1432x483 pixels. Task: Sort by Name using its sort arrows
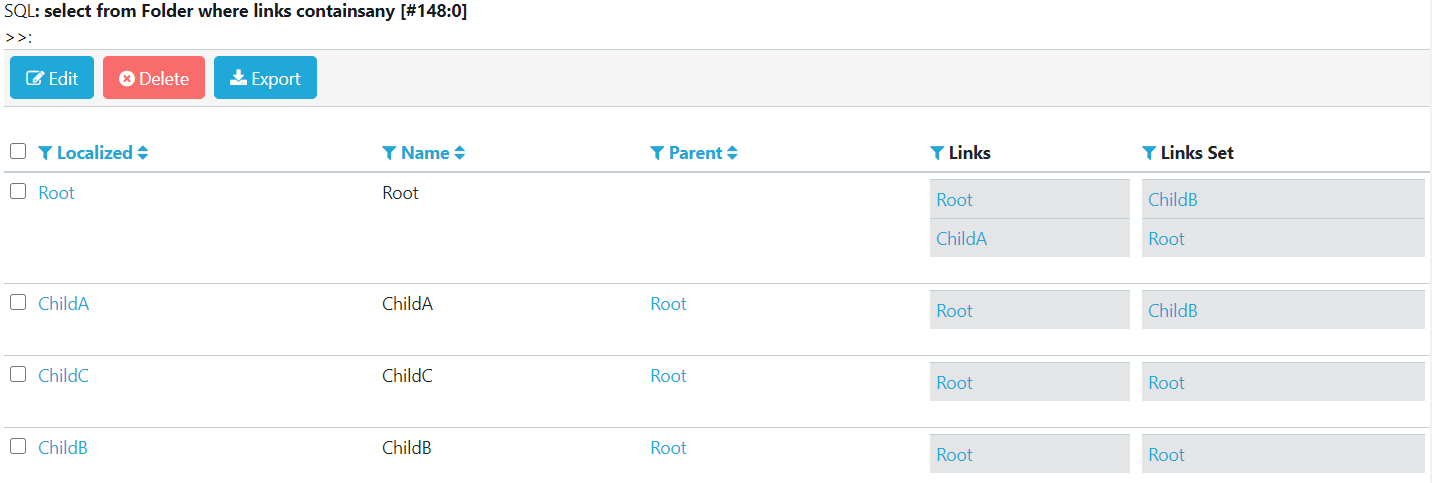point(460,153)
